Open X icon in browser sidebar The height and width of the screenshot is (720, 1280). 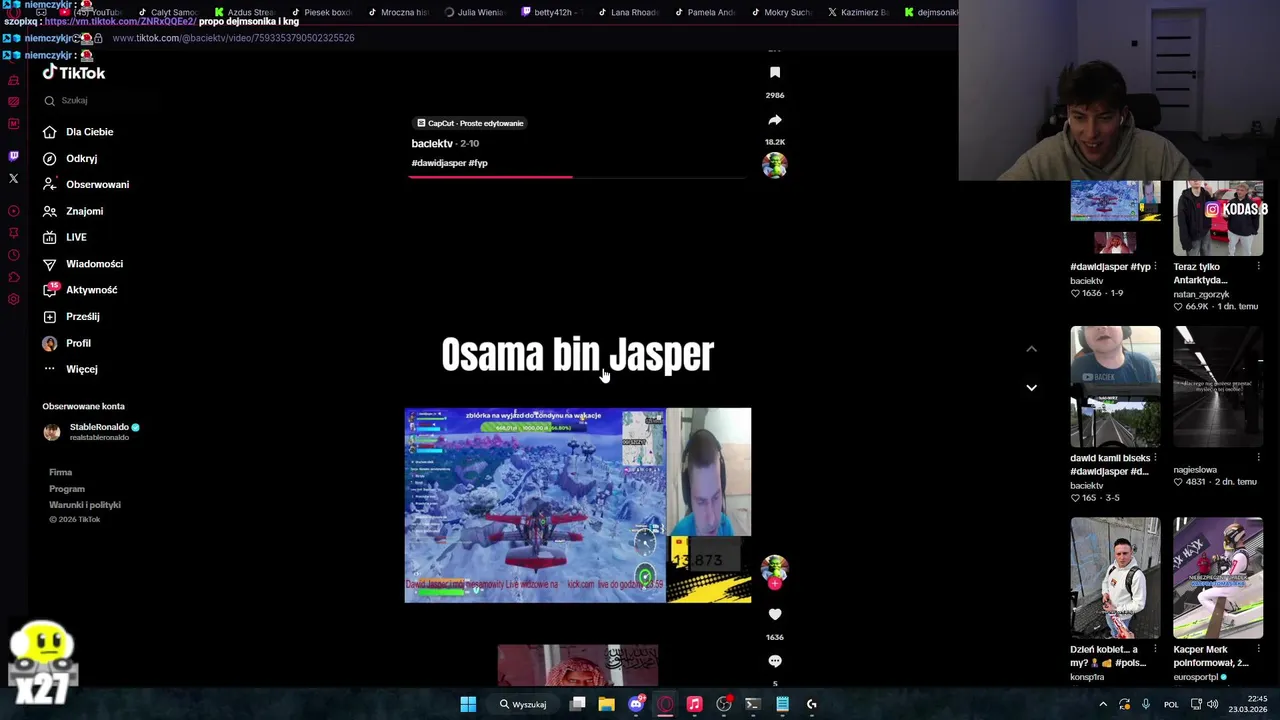13,178
